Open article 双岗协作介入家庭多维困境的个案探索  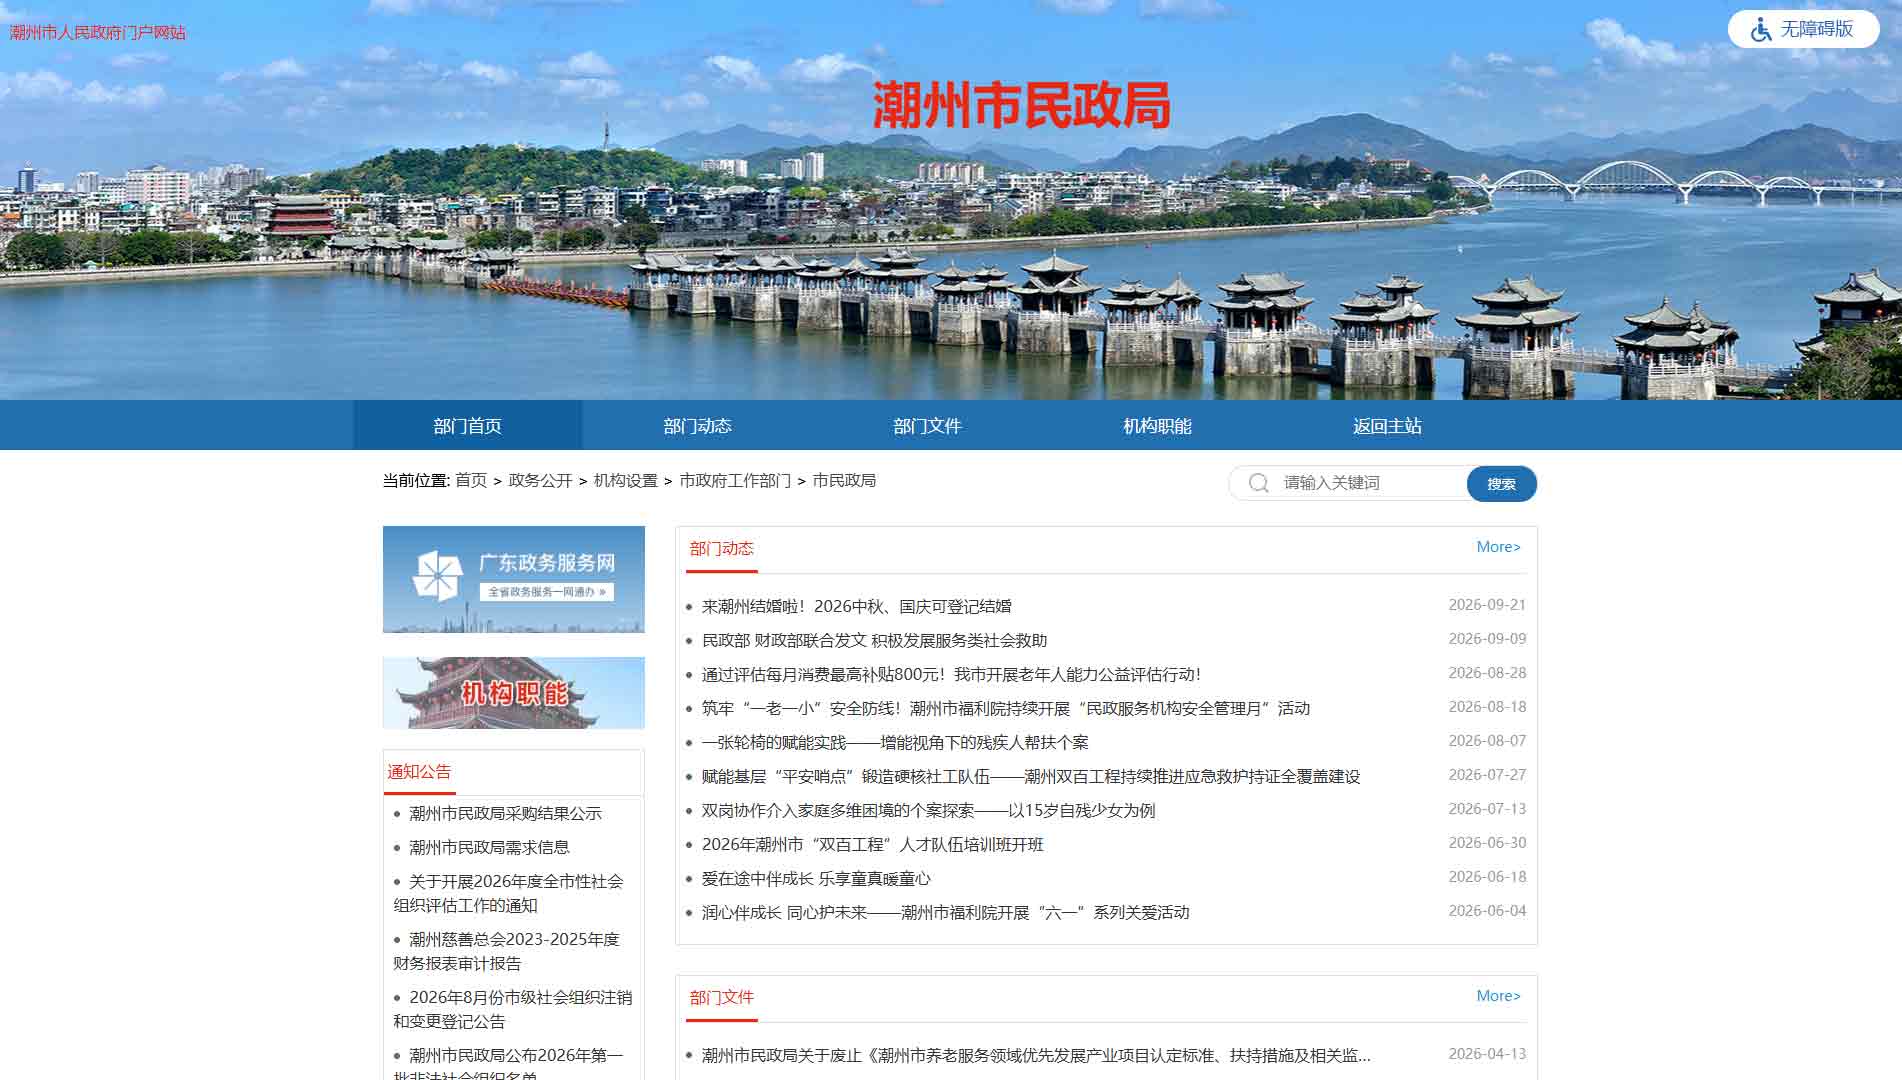(x=929, y=810)
